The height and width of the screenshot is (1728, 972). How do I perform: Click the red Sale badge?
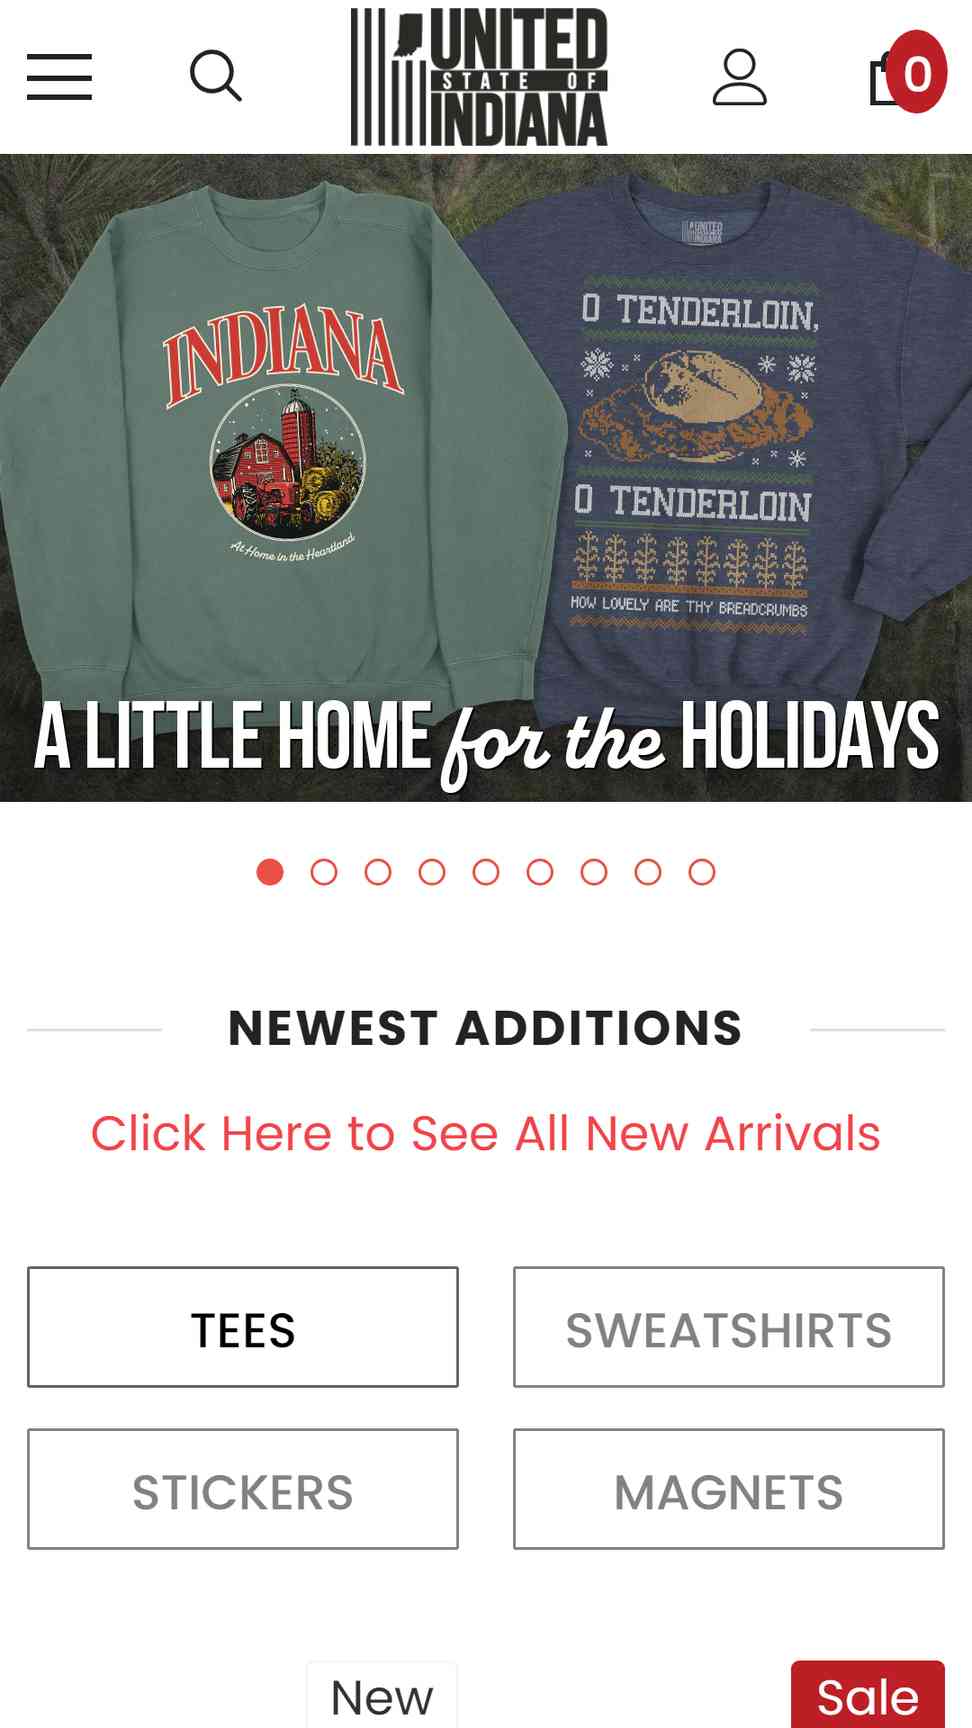pos(868,1695)
